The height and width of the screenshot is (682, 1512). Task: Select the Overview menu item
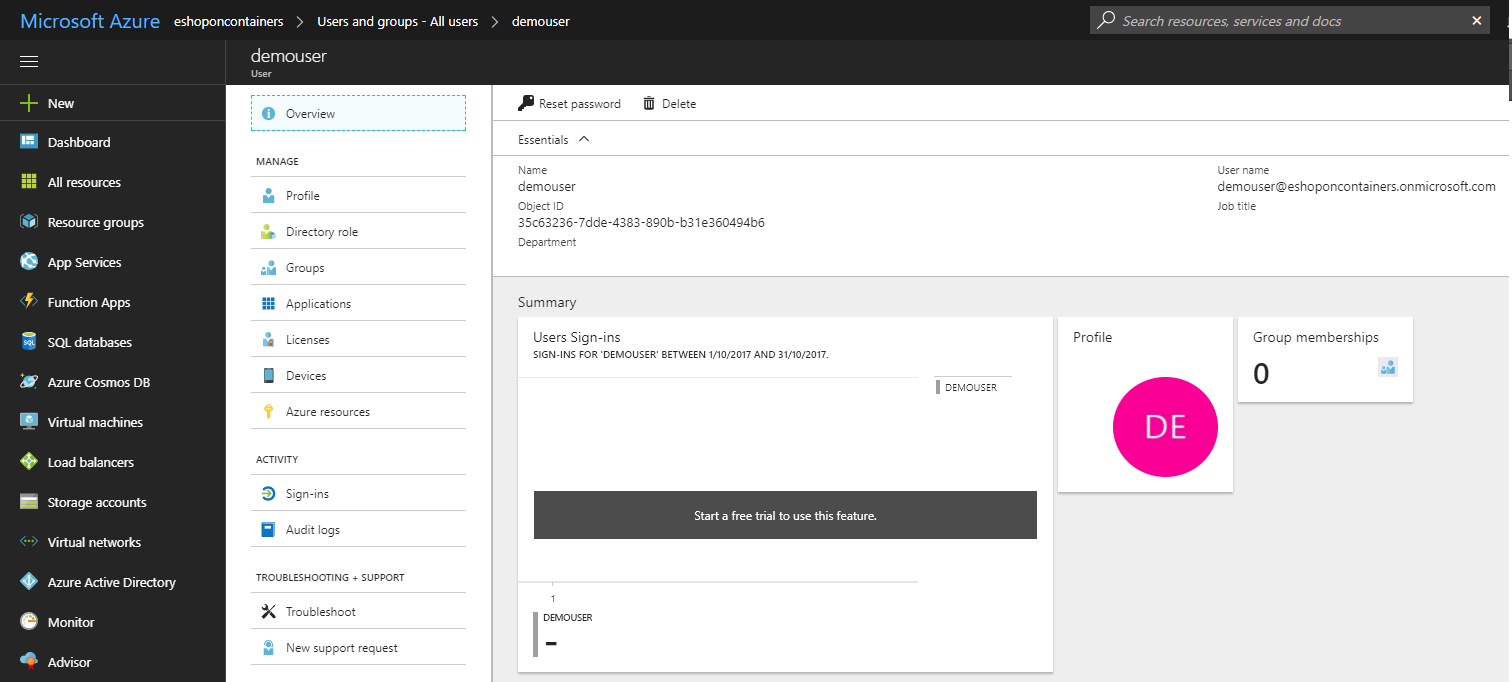click(x=358, y=113)
